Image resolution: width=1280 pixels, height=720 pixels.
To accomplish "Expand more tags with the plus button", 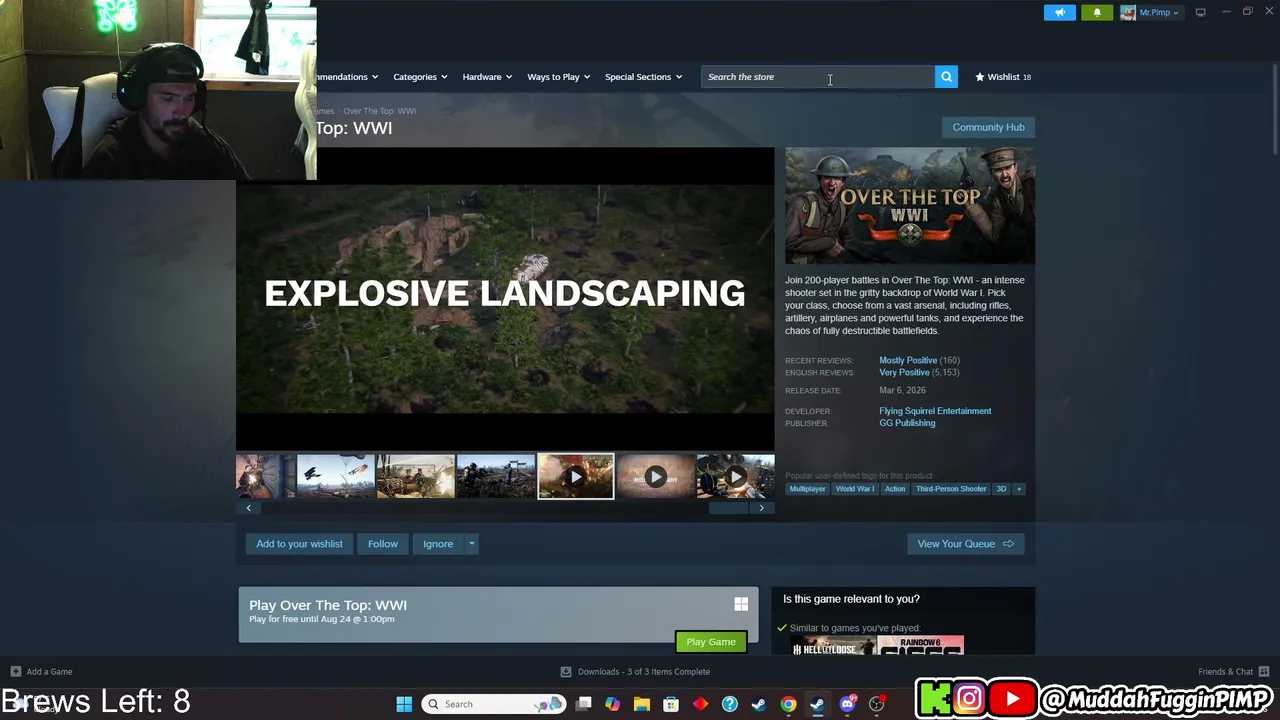I will point(1019,489).
